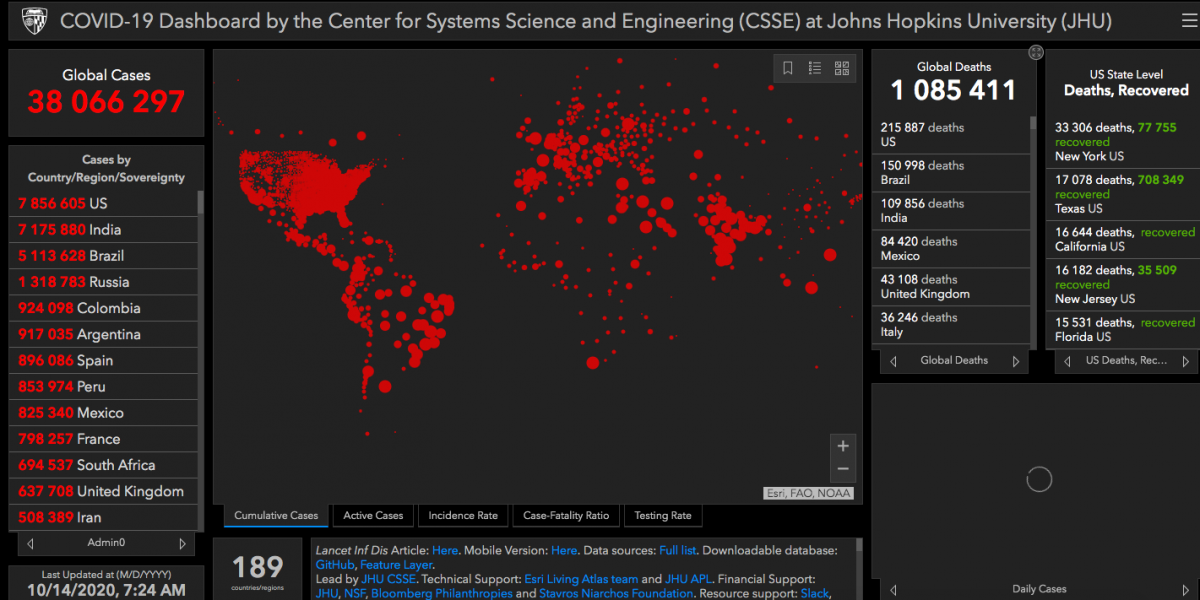Select '150 998 deaths Brazil' entry
1200x600 pixels.
952,173
